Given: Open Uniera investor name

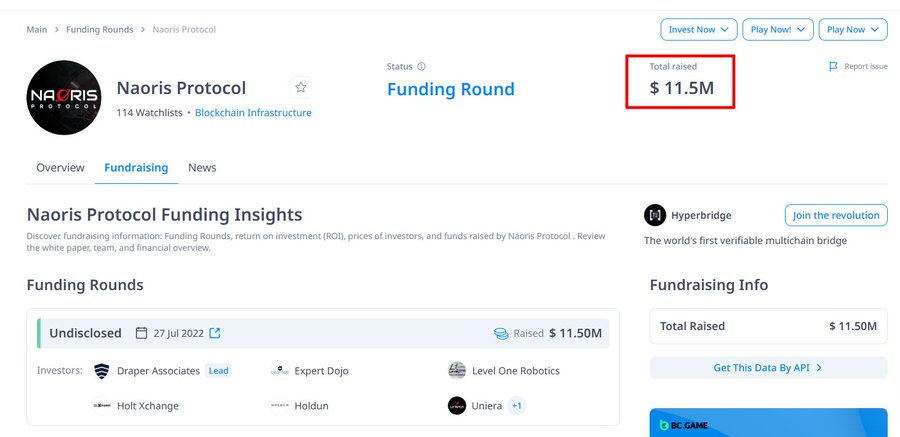Looking at the screenshot, I should tap(487, 406).
